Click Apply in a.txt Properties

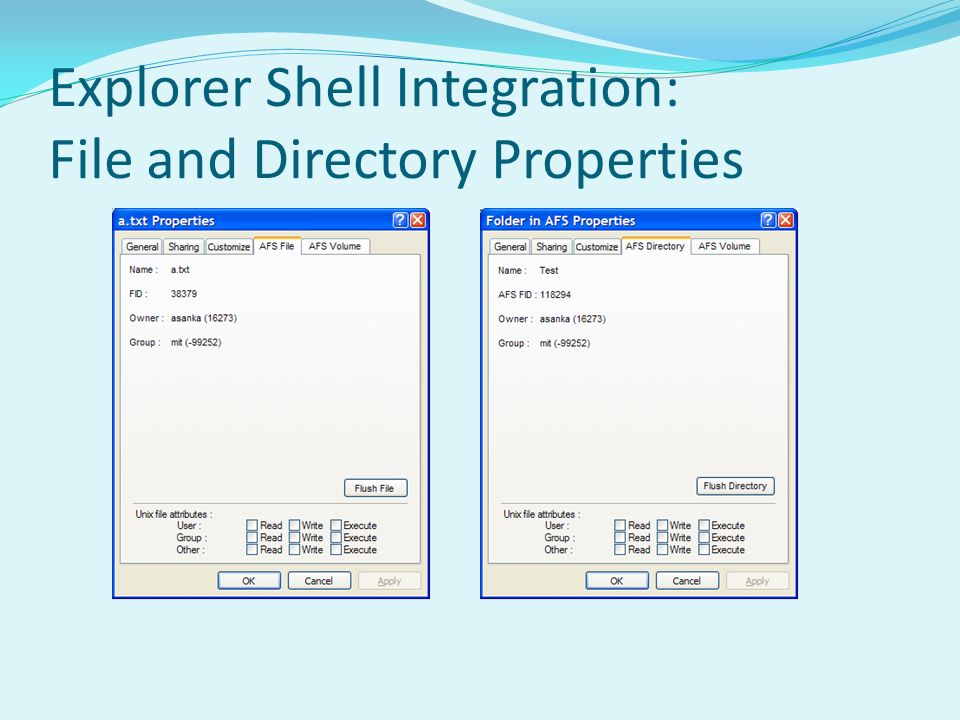point(389,580)
